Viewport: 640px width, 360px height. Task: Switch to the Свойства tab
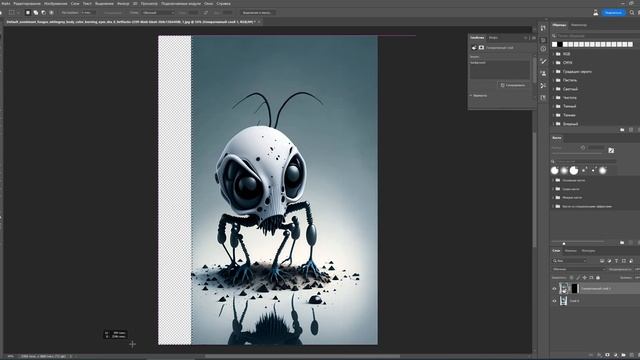pyautogui.click(x=477, y=38)
